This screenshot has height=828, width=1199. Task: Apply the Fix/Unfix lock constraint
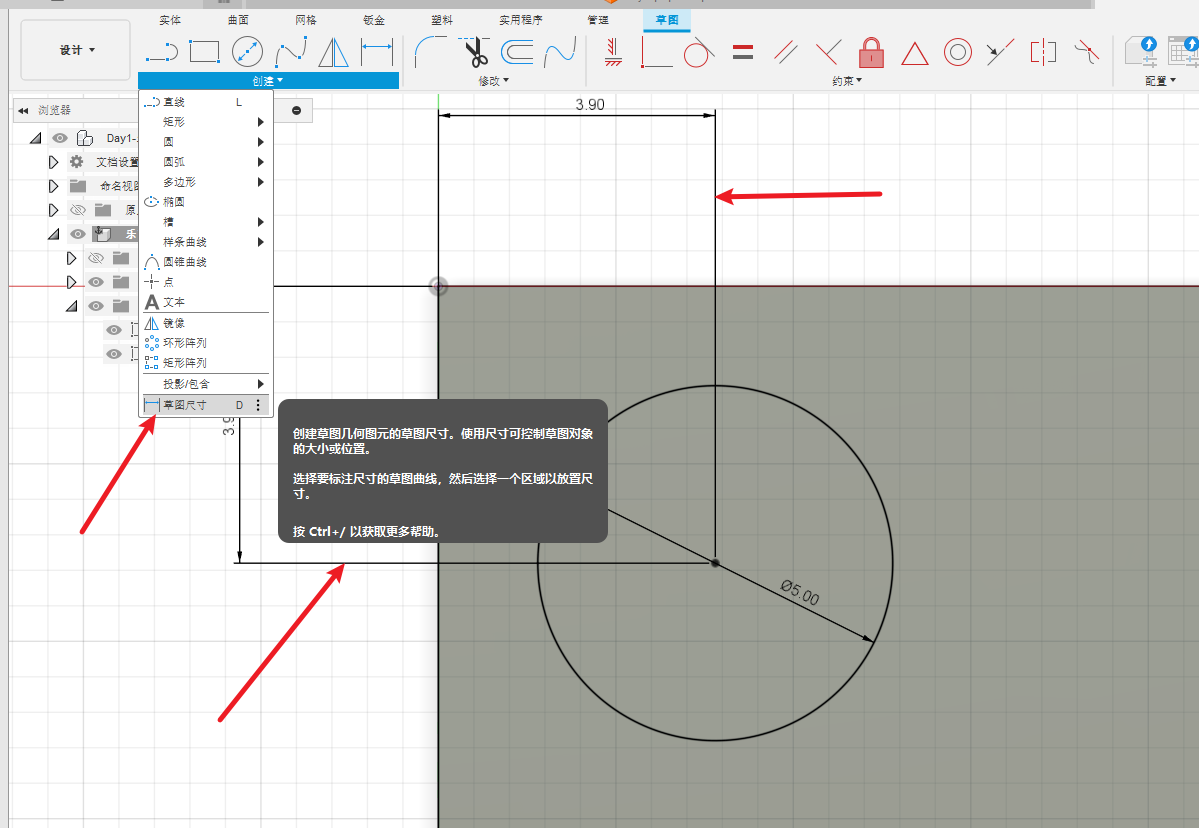pos(871,51)
